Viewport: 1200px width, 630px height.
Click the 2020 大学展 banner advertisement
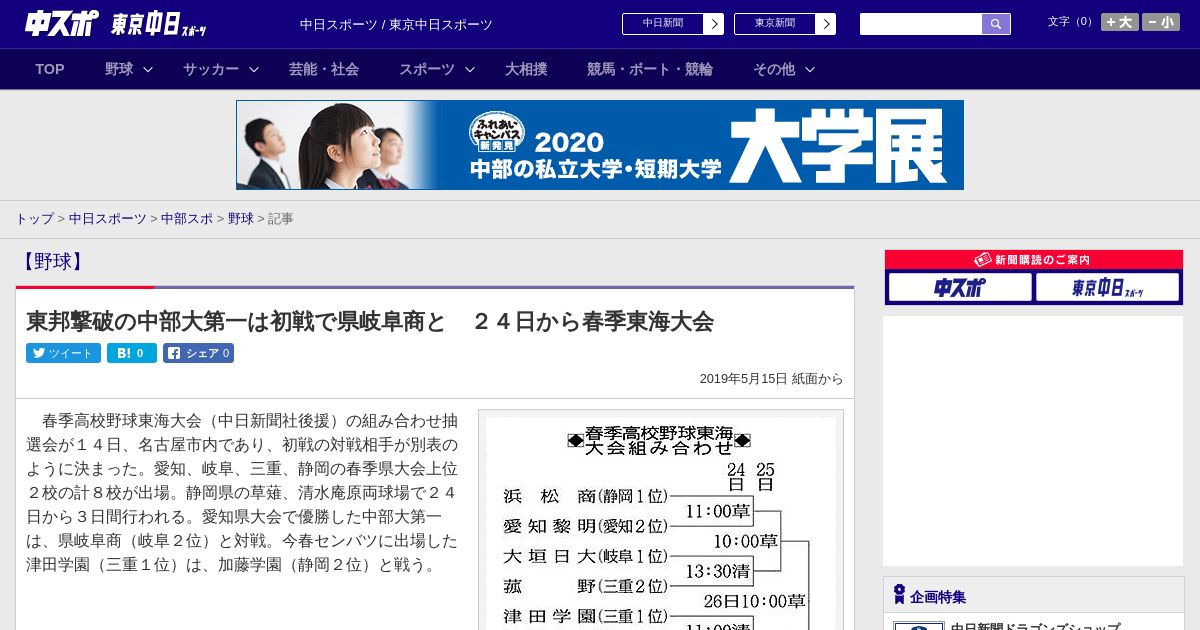pos(600,145)
